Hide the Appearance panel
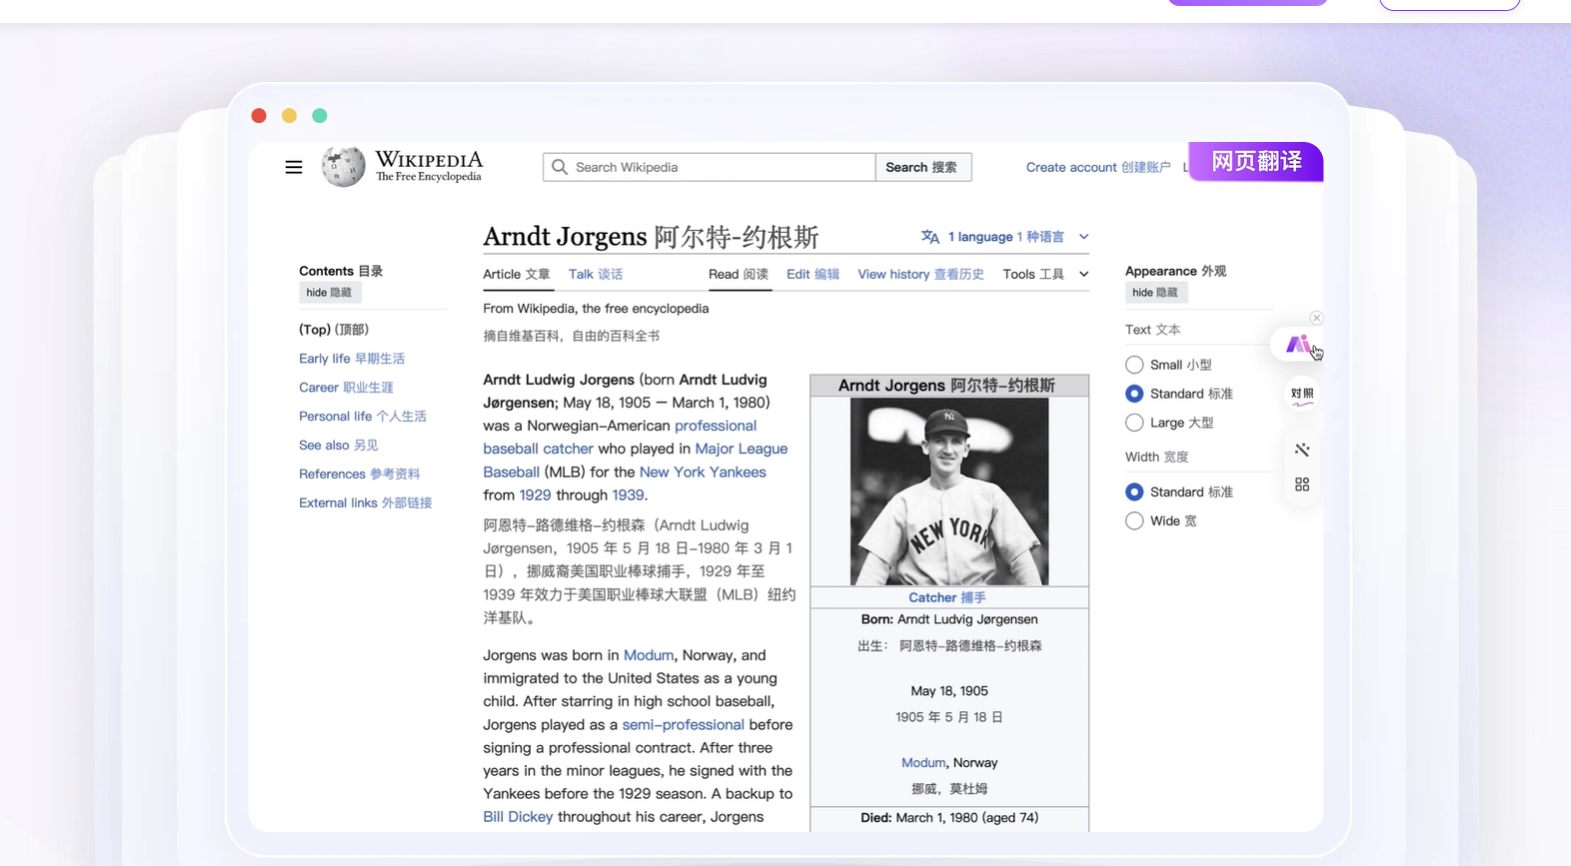 tap(1155, 293)
